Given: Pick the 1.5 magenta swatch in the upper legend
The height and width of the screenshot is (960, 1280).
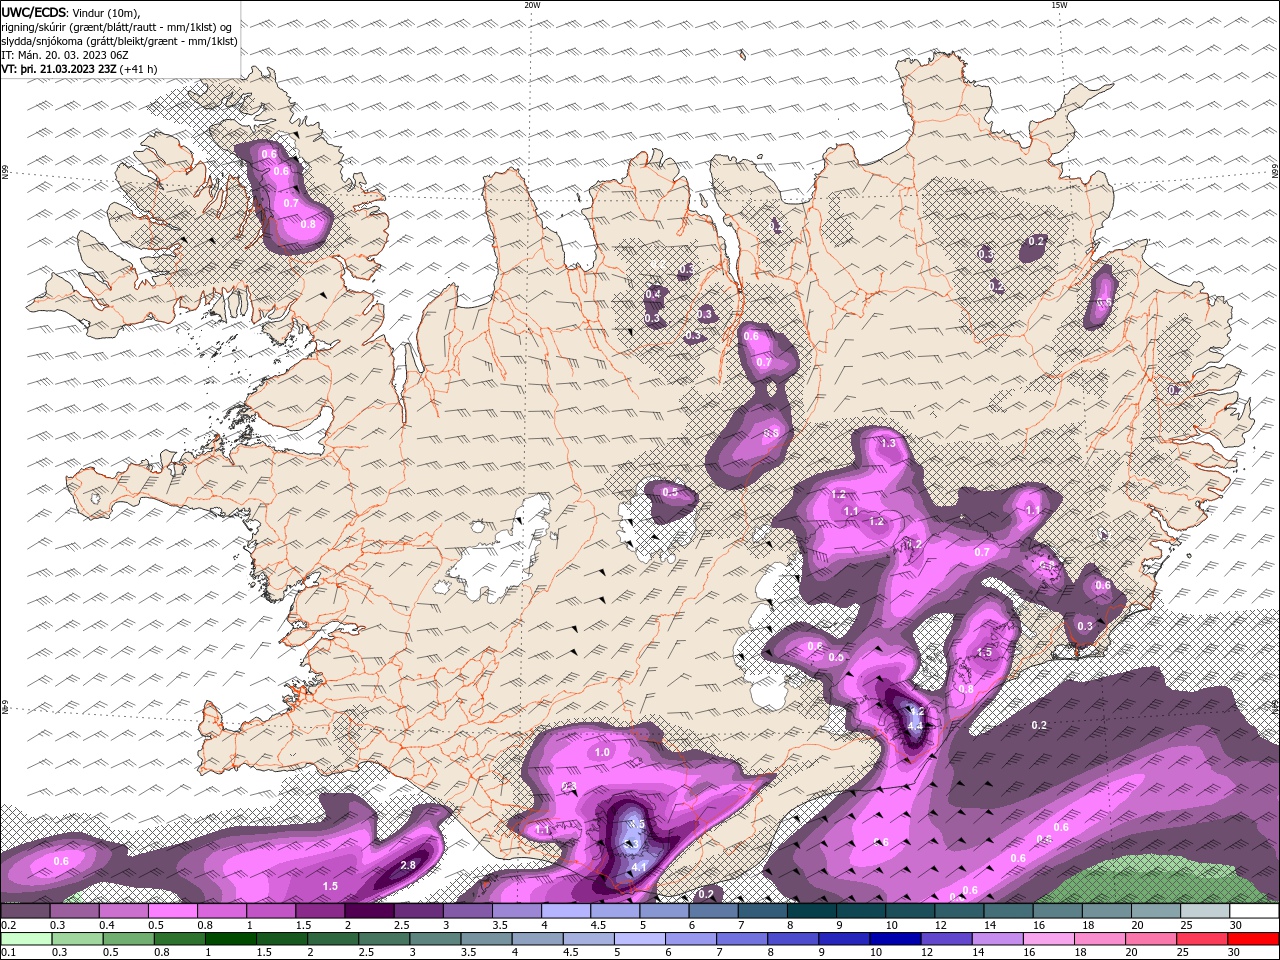Looking at the screenshot, I should click(x=320, y=911).
